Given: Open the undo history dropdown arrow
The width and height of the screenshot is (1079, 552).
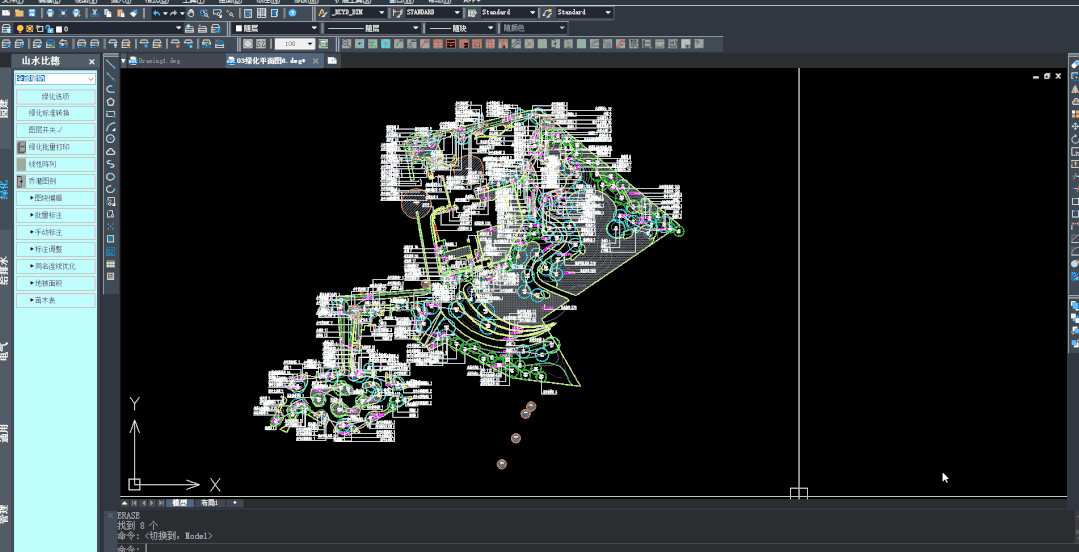Looking at the screenshot, I should (165, 13).
